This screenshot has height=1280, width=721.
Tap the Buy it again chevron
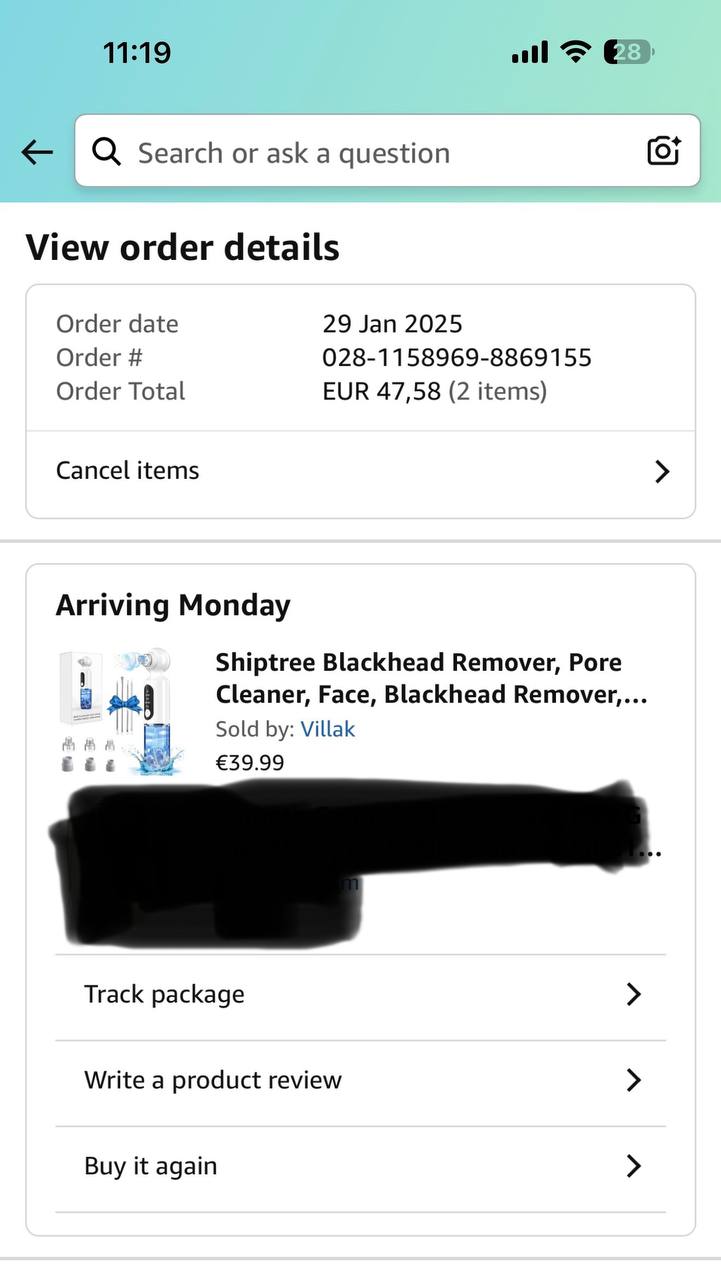point(633,1166)
